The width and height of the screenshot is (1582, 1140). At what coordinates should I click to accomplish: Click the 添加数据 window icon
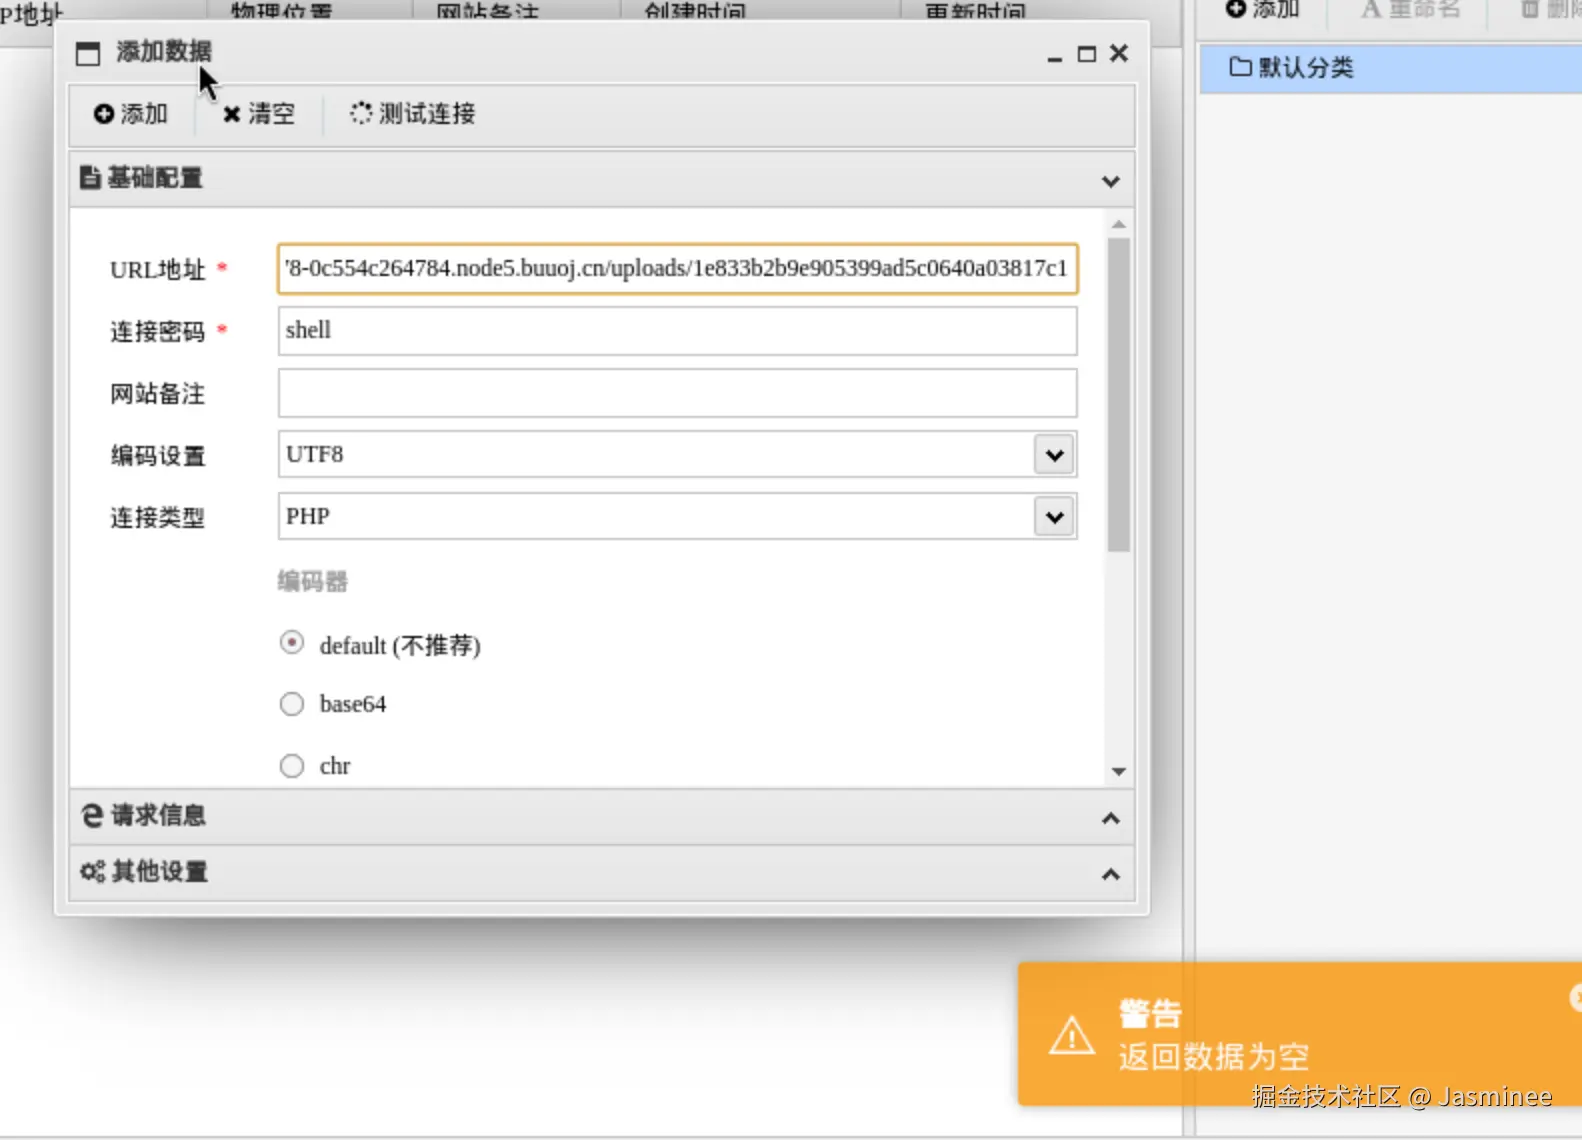click(x=88, y=53)
